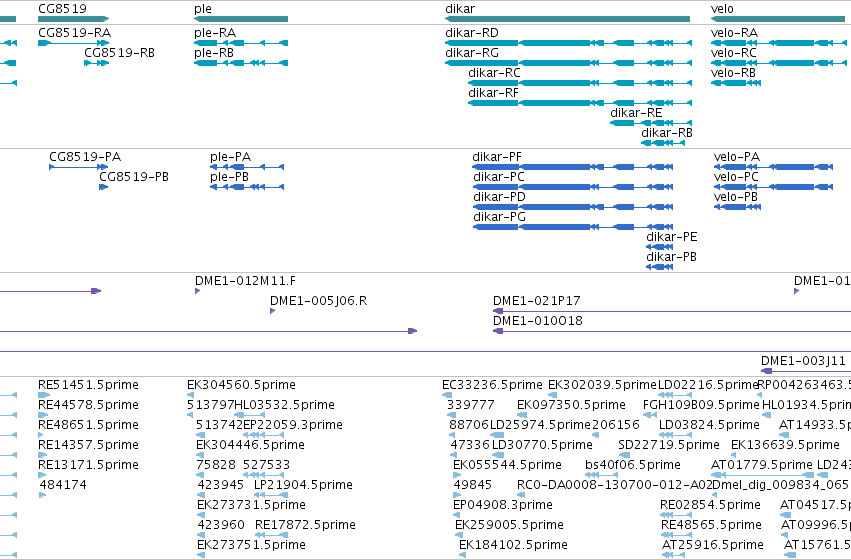Viewport: 851px width, 560px height.
Task: Select EST EK273731.5prime
Action: click(201, 515)
